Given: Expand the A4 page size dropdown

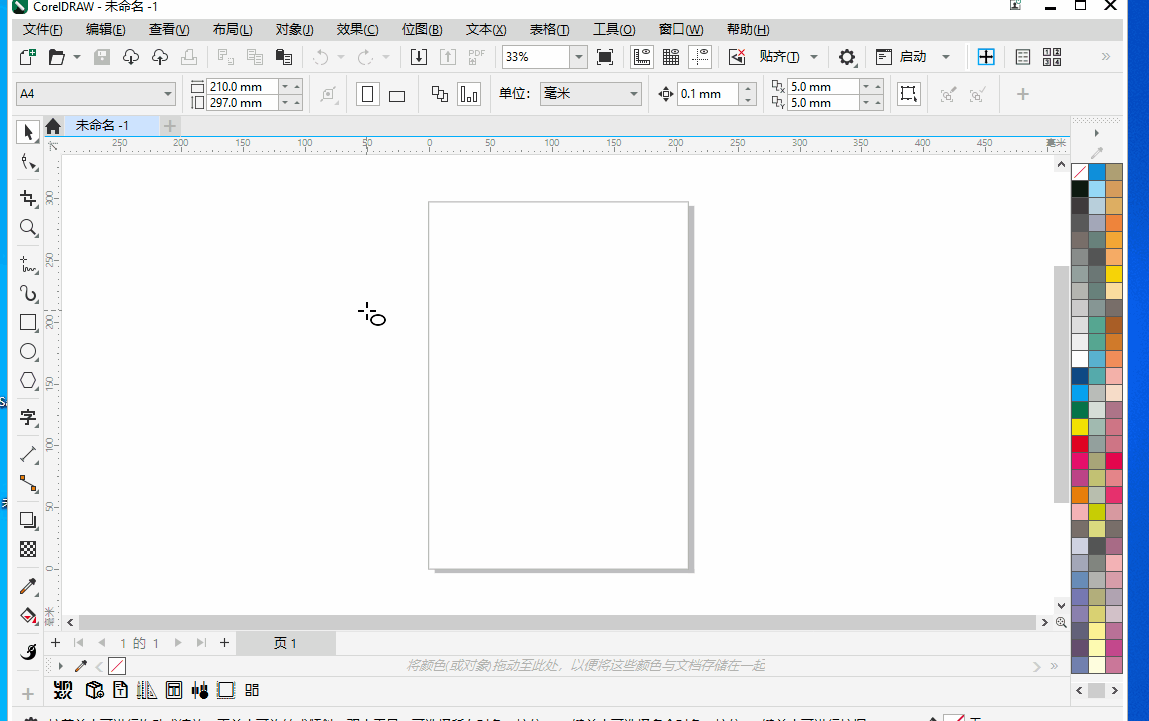Looking at the screenshot, I should point(168,94).
